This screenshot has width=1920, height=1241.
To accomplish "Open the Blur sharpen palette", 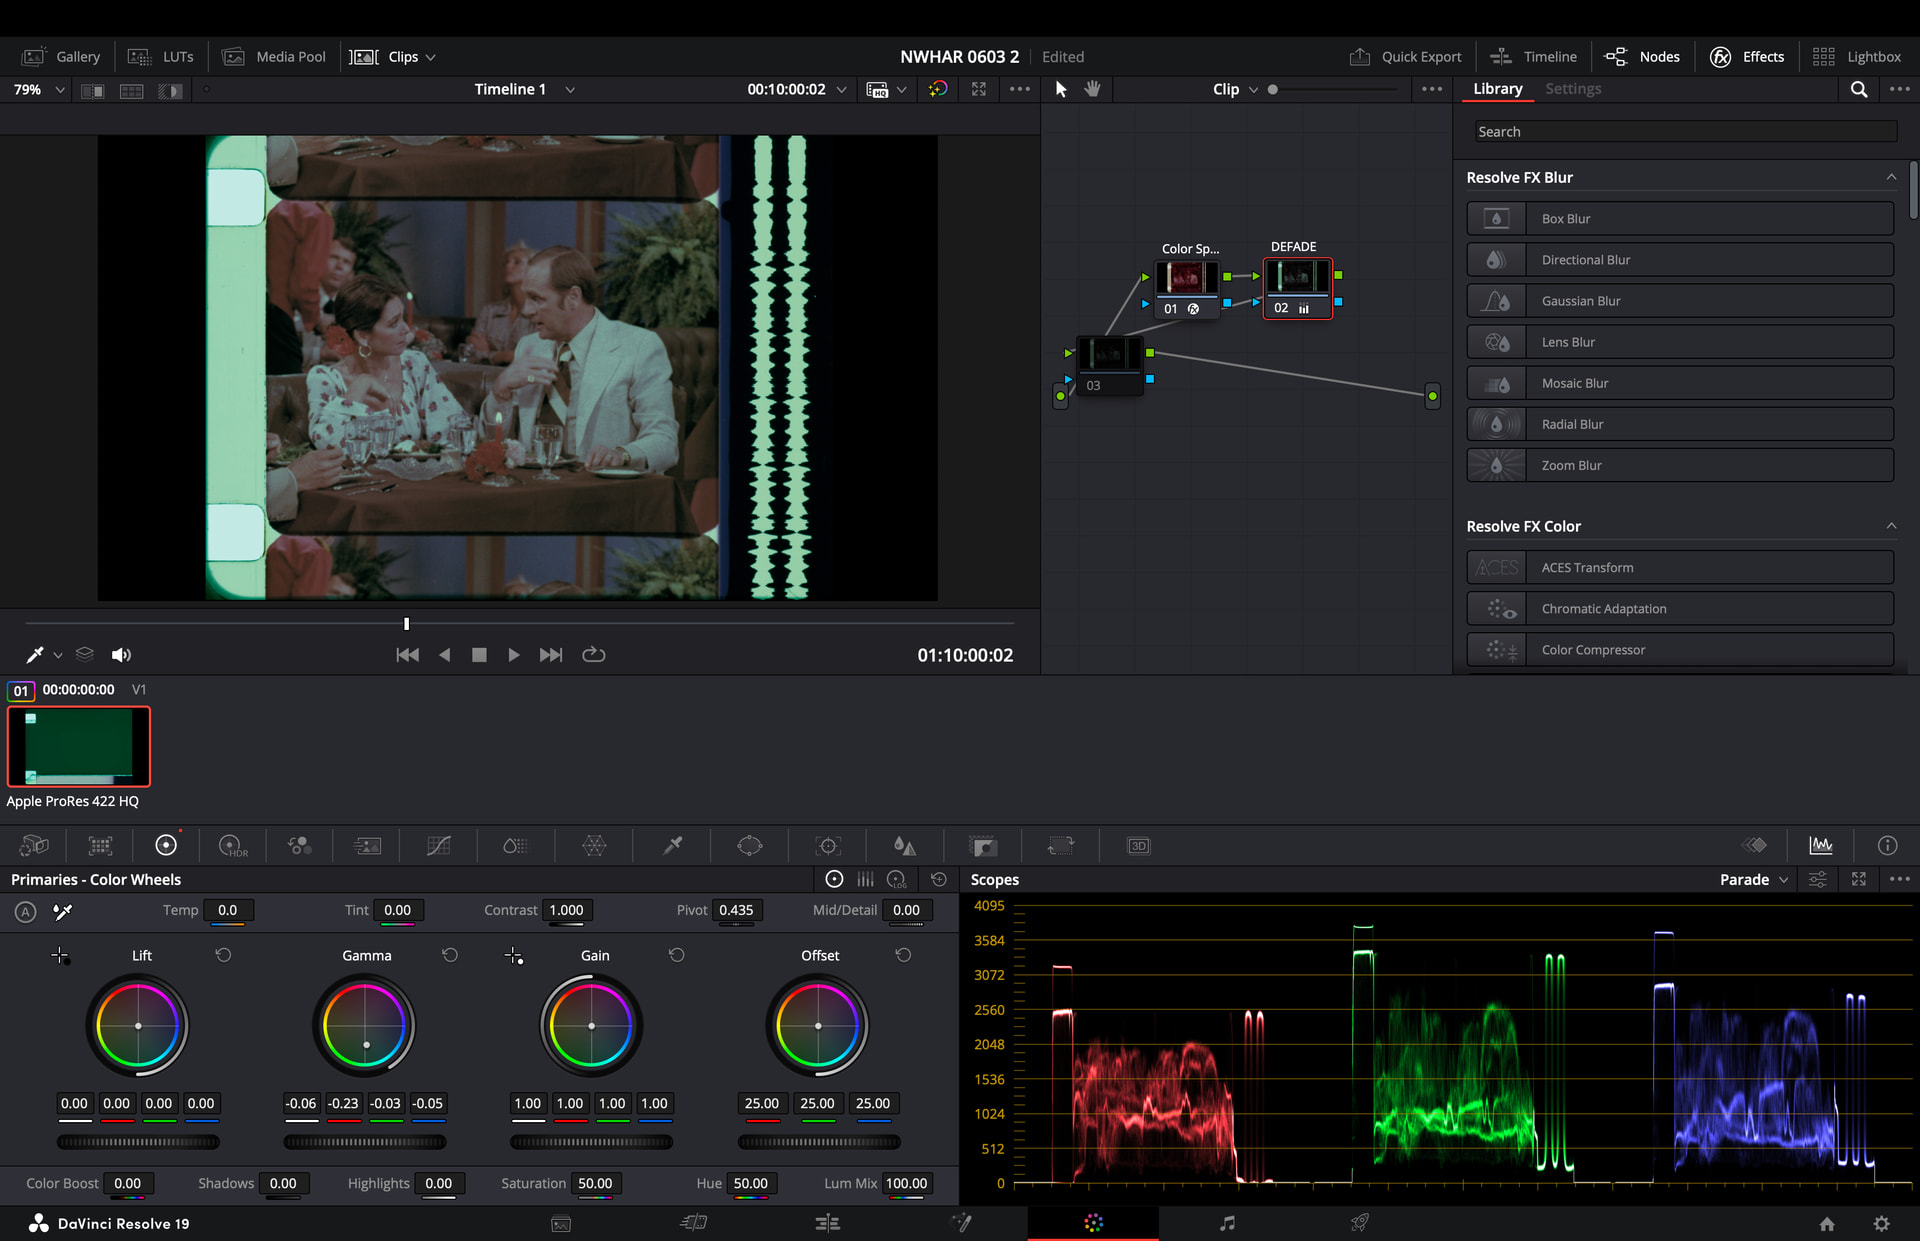I will click(x=904, y=846).
